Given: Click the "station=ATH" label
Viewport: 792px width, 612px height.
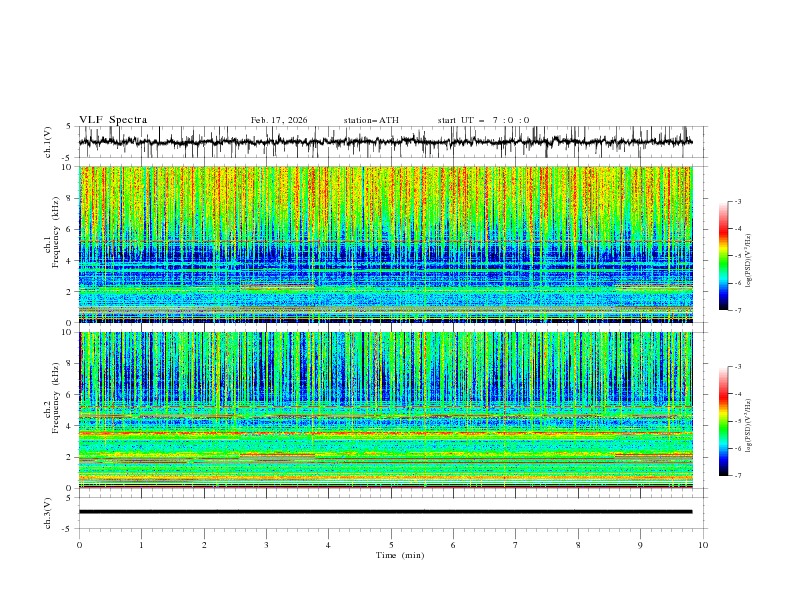Looking at the screenshot, I should (371, 120).
